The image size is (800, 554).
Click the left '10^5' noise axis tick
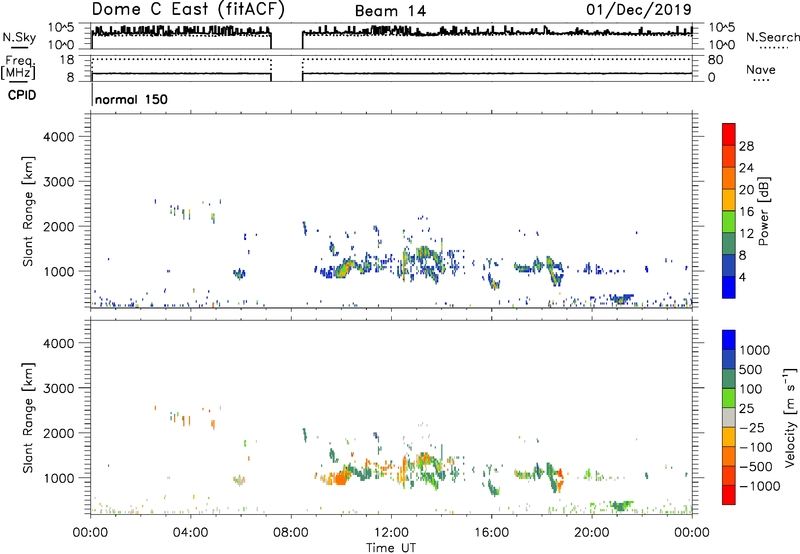pyautogui.click(x=61, y=27)
